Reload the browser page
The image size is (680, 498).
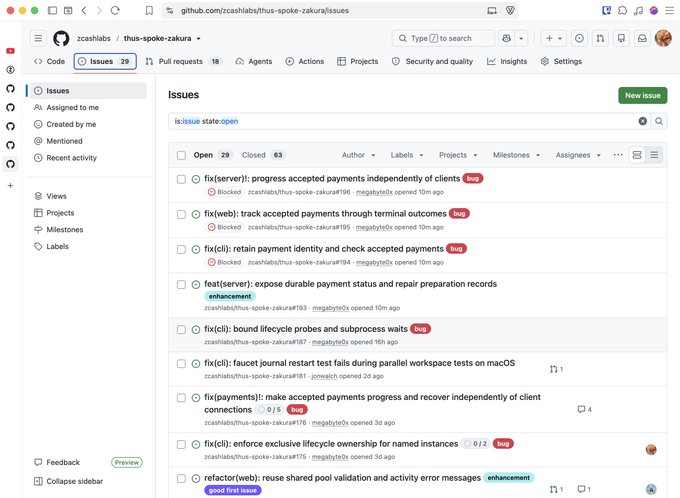click(115, 10)
